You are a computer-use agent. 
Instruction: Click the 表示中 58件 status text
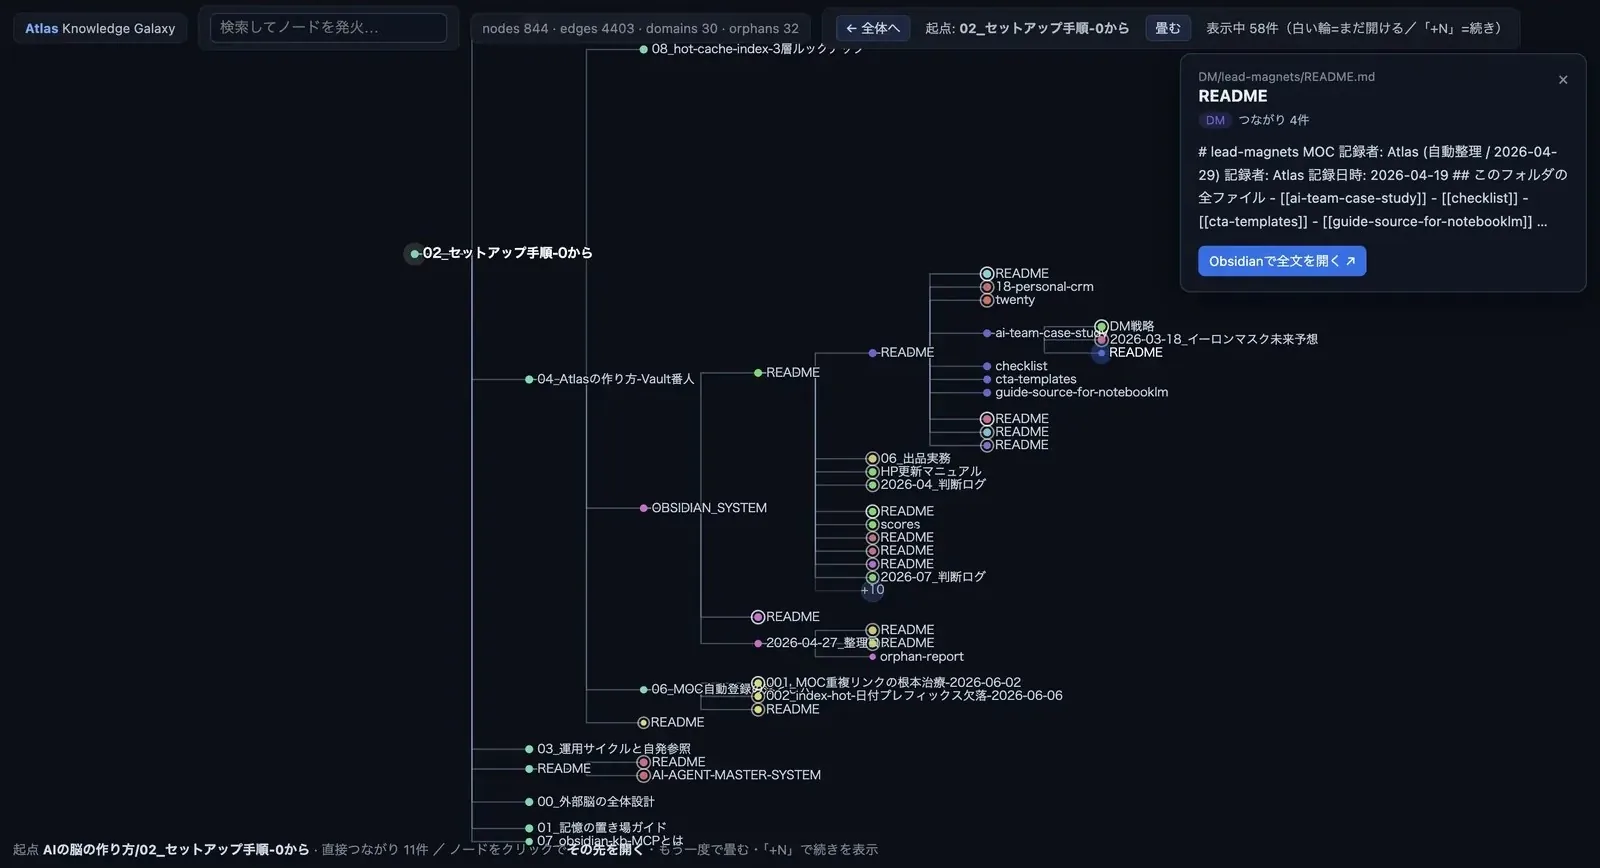(x=1353, y=28)
